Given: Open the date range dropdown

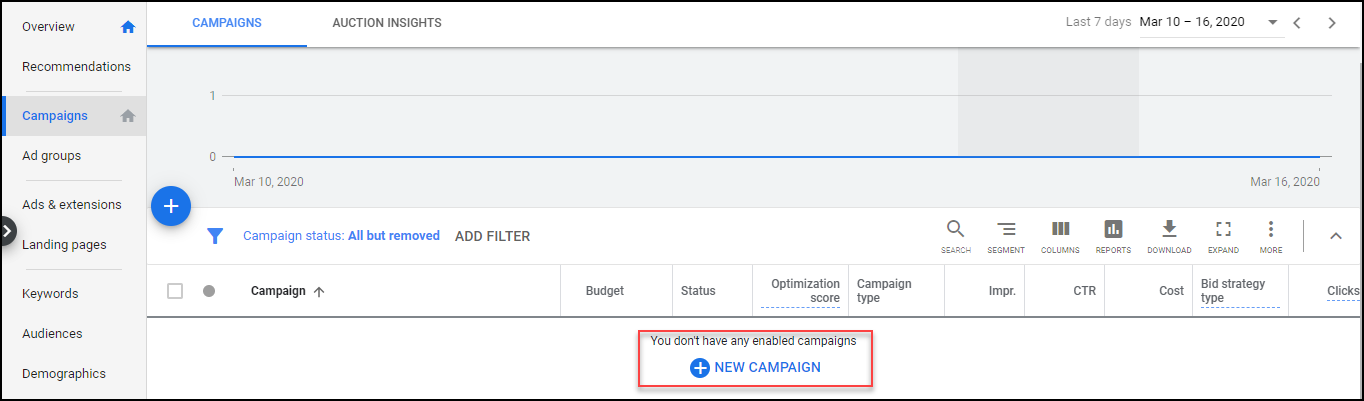Looking at the screenshot, I should [x=1272, y=22].
